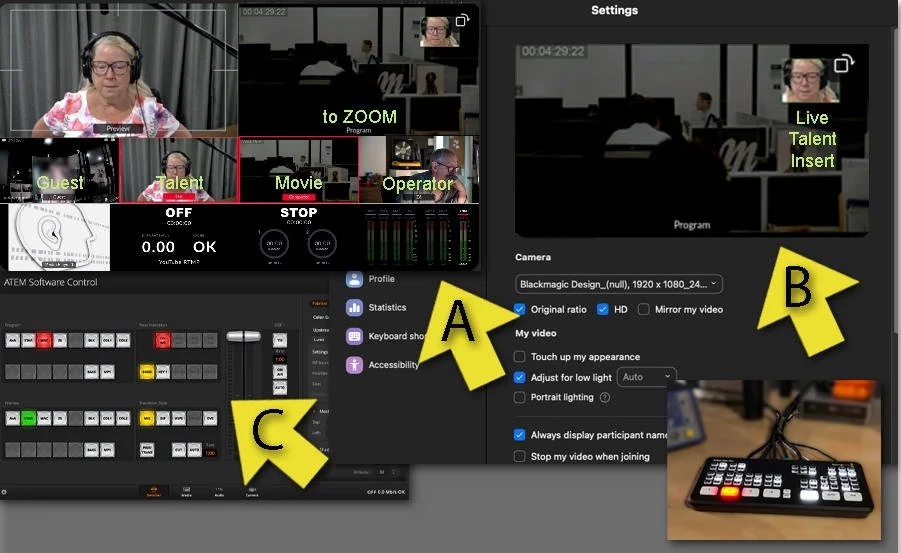
Task: Toggle the HD checkbox
Action: coord(602,309)
